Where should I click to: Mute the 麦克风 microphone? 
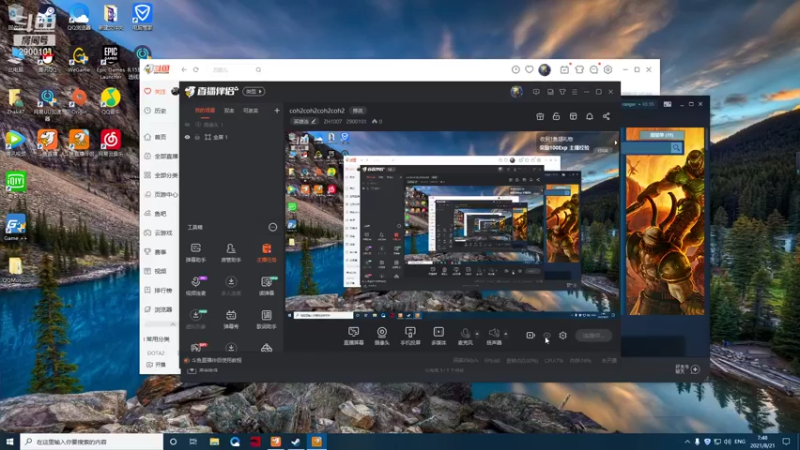pyautogui.click(x=465, y=336)
